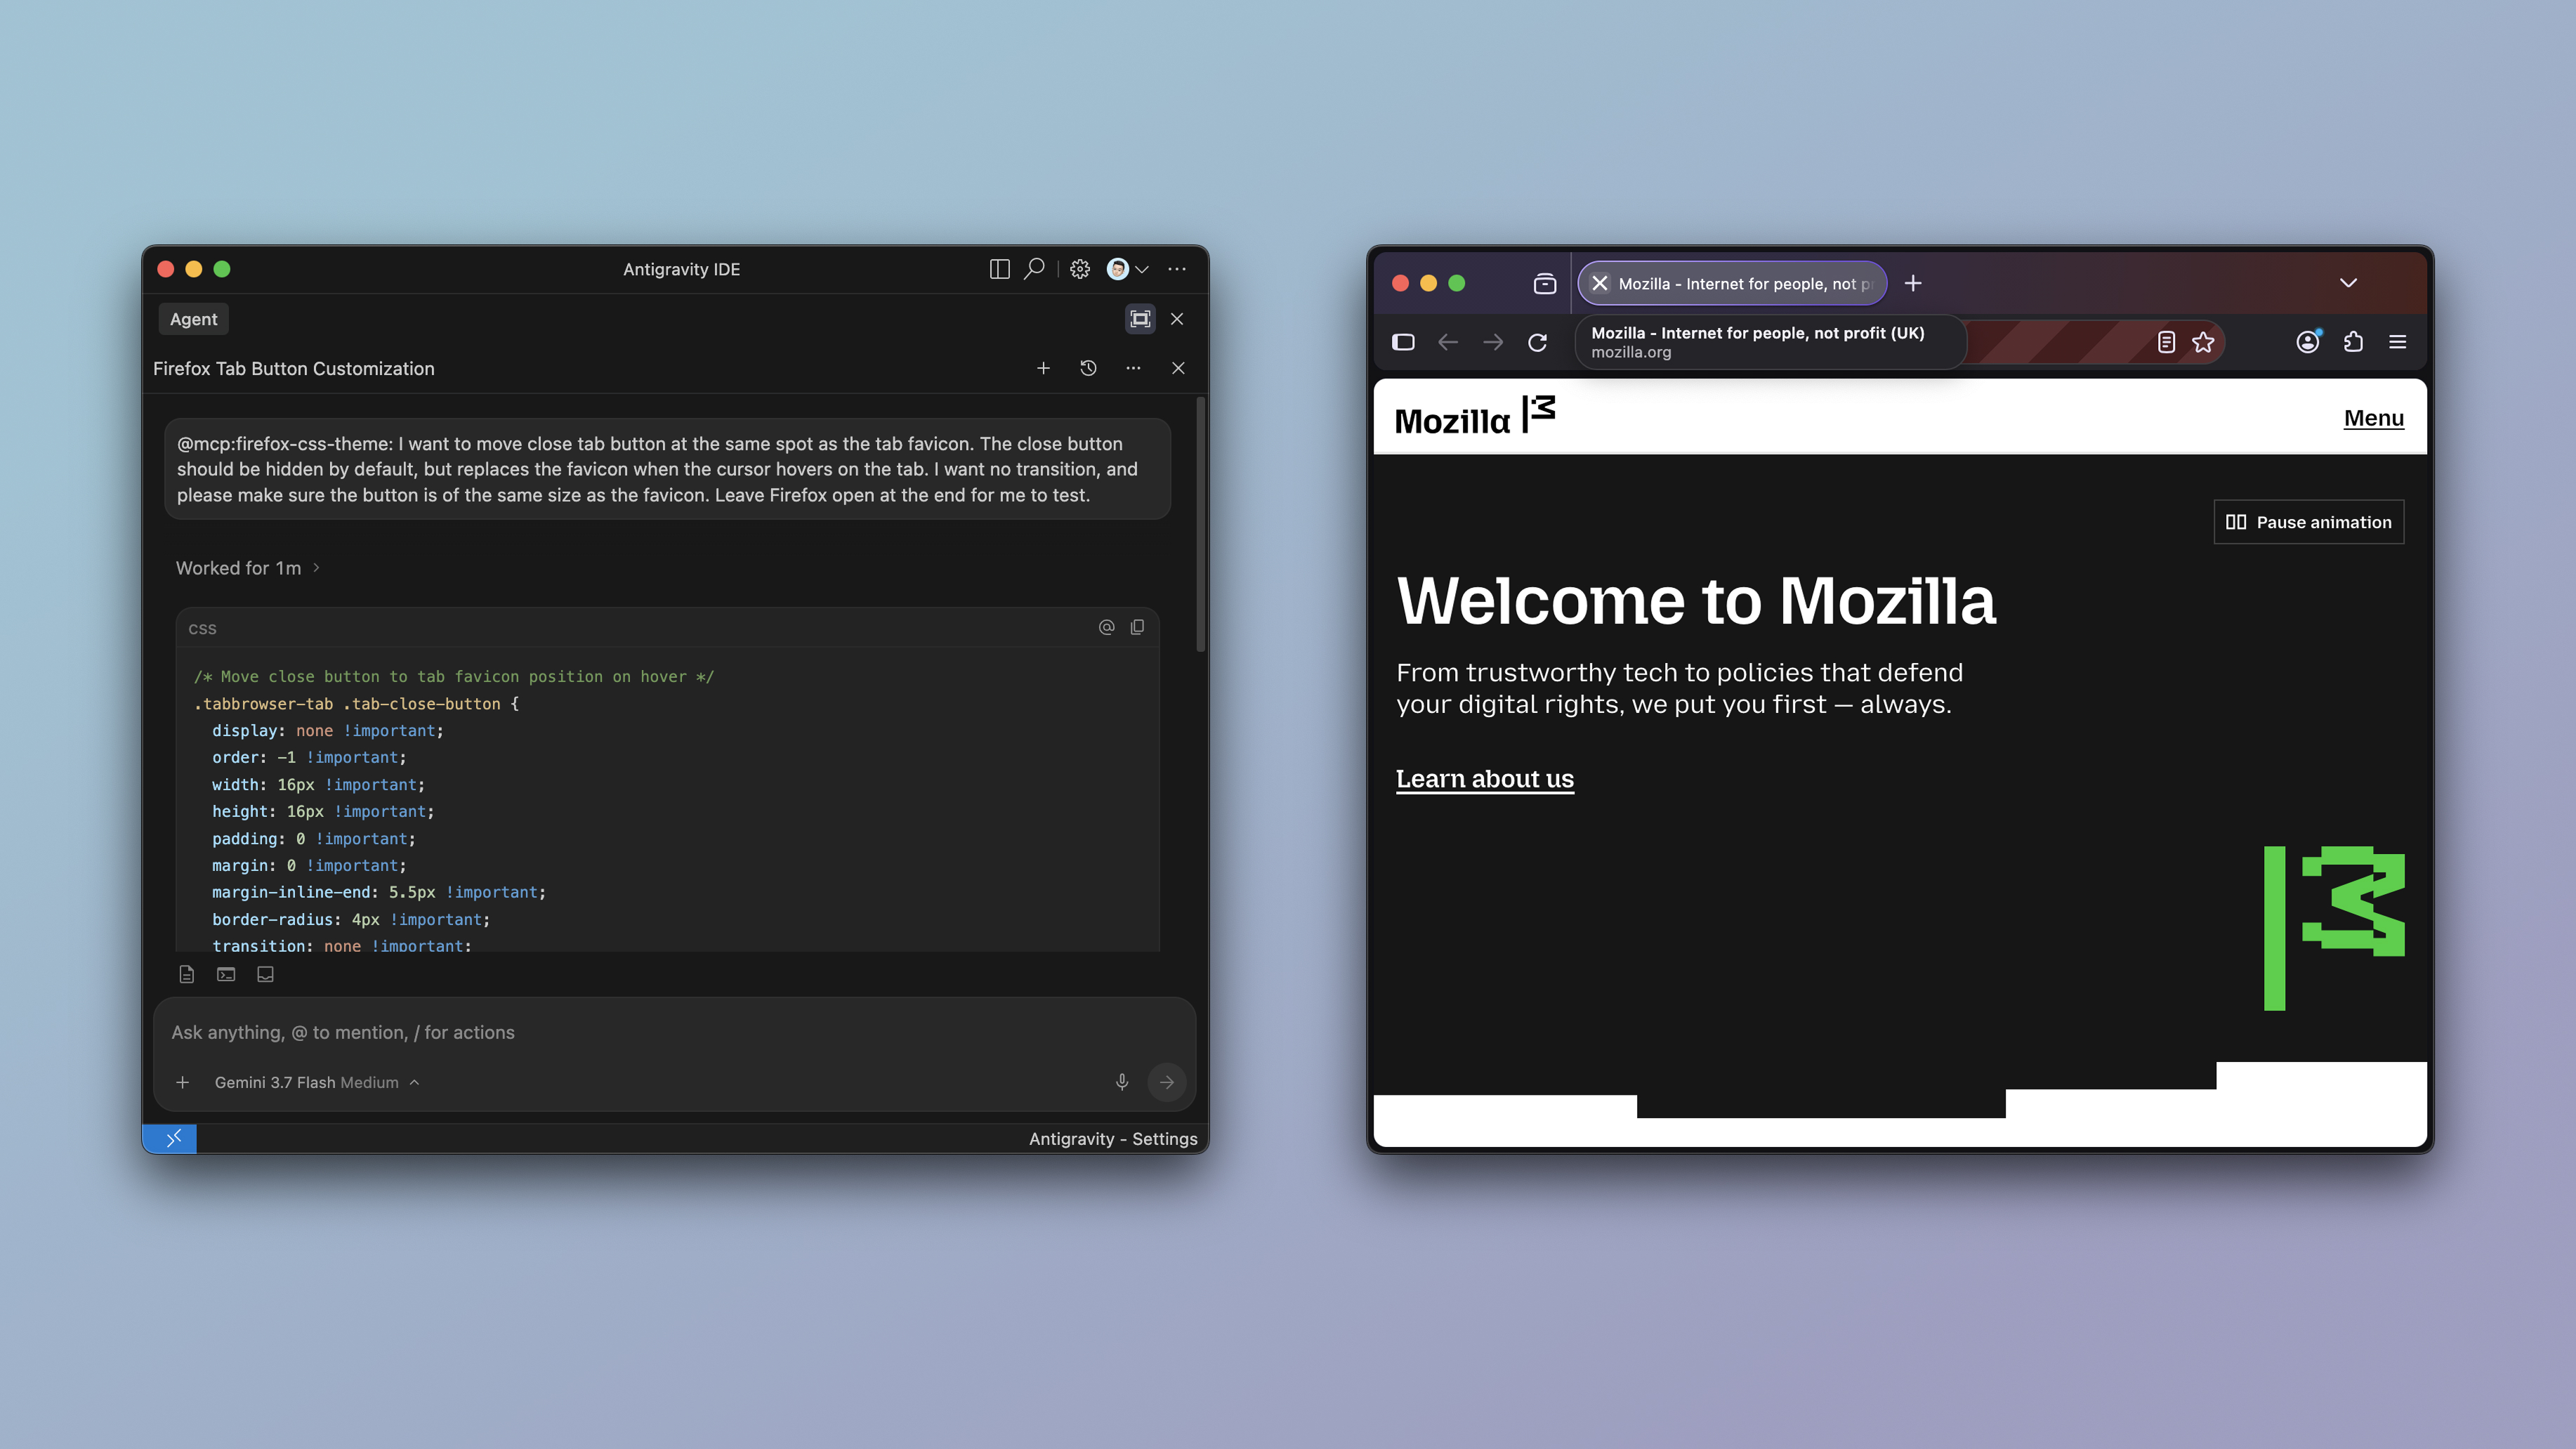Click the "css" code block language label

202,628
